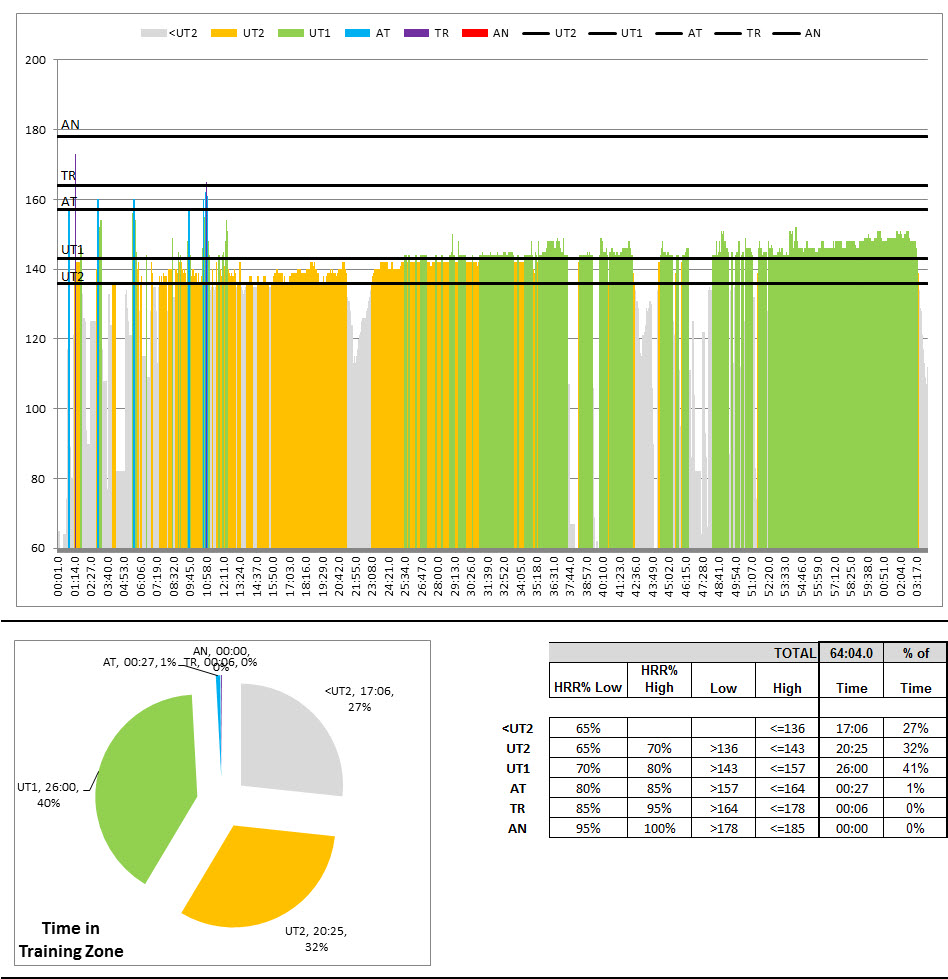Click the green UT1 legend swatch
Image resolution: width=948 pixels, height=979 pixels.
(x=296, y=33)
